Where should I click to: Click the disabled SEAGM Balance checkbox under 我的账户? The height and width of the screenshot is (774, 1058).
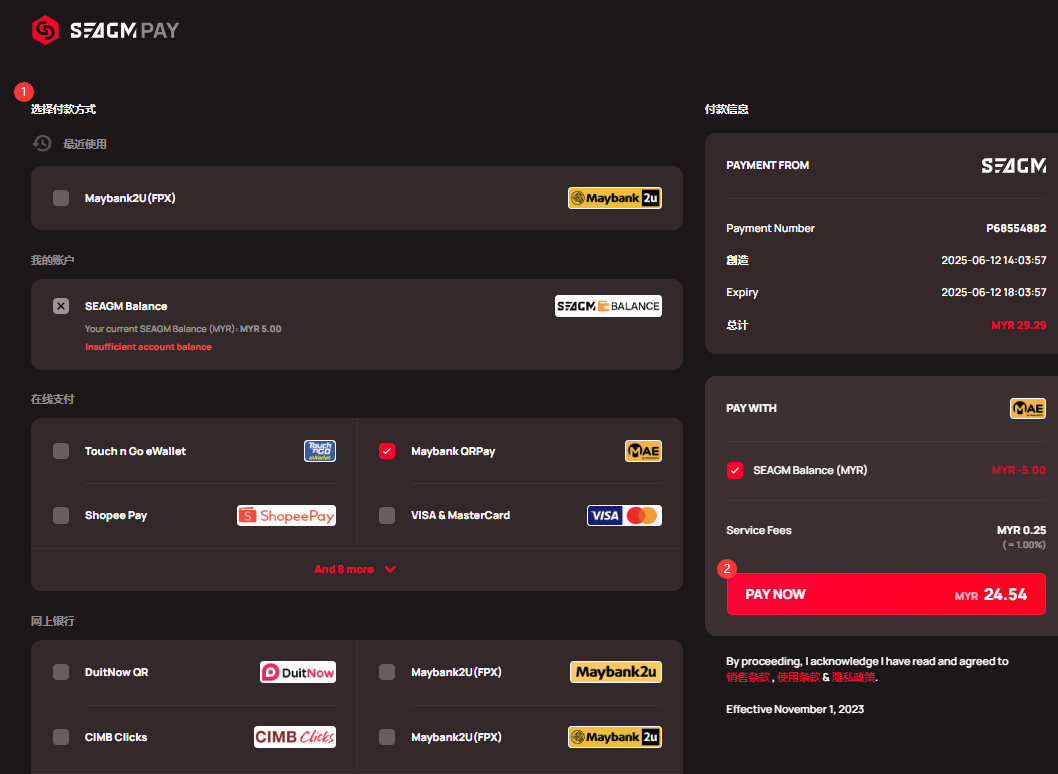[x=61, y=306]
